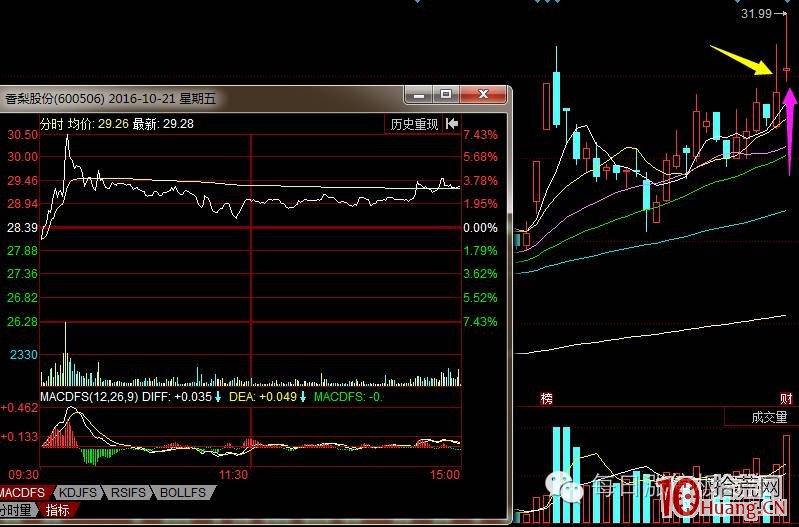799x527 pixels.
Task: Click the +0.462 MACD axis label
Action: coord(19,408)
